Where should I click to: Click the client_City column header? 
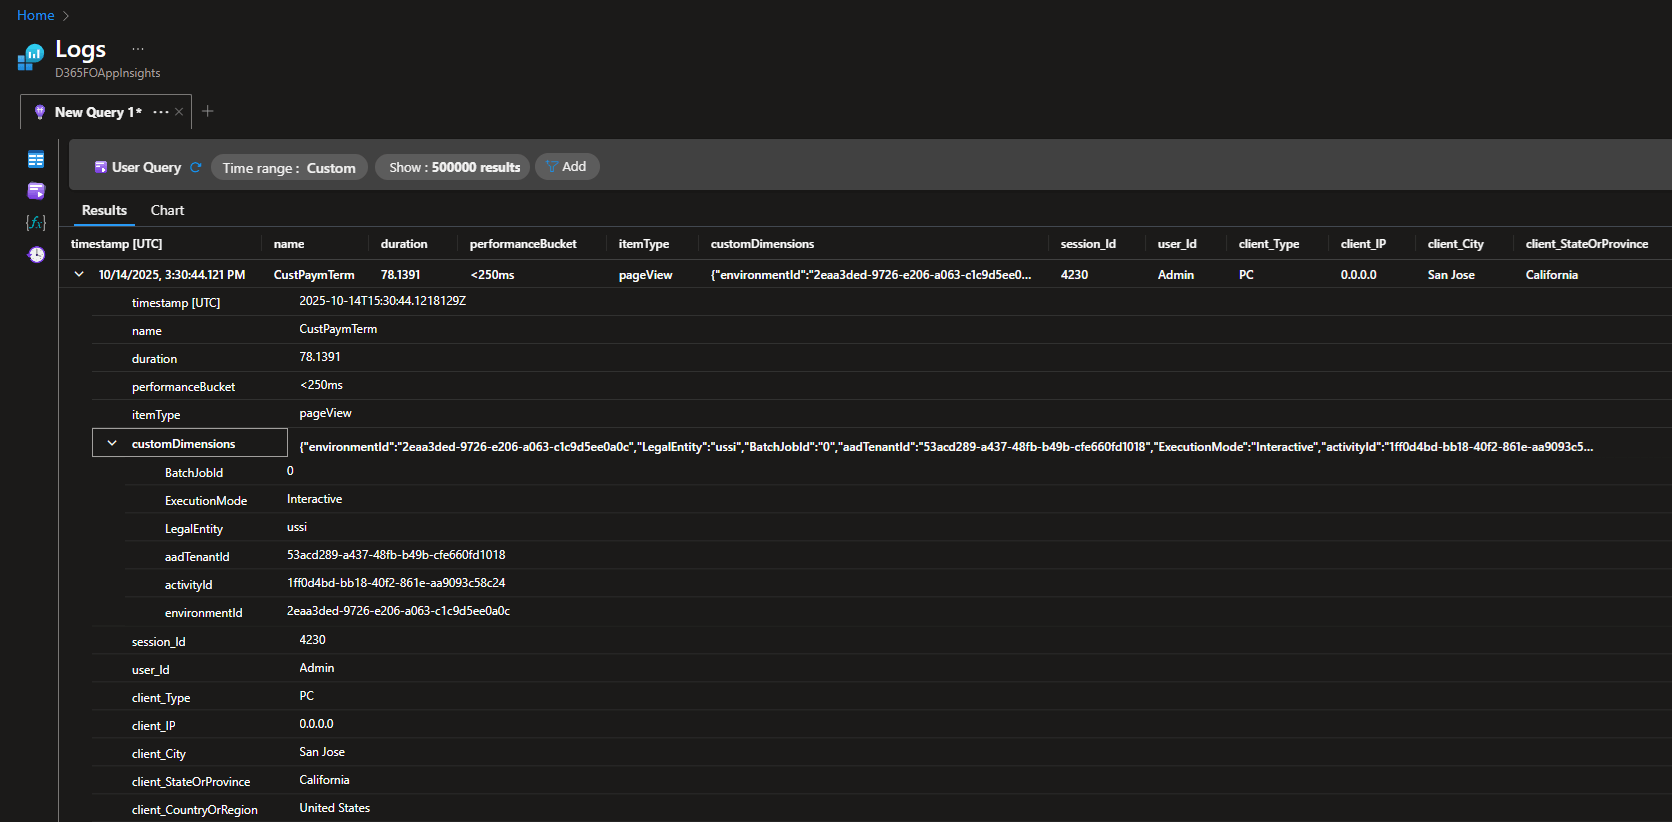coord(1455,244)
